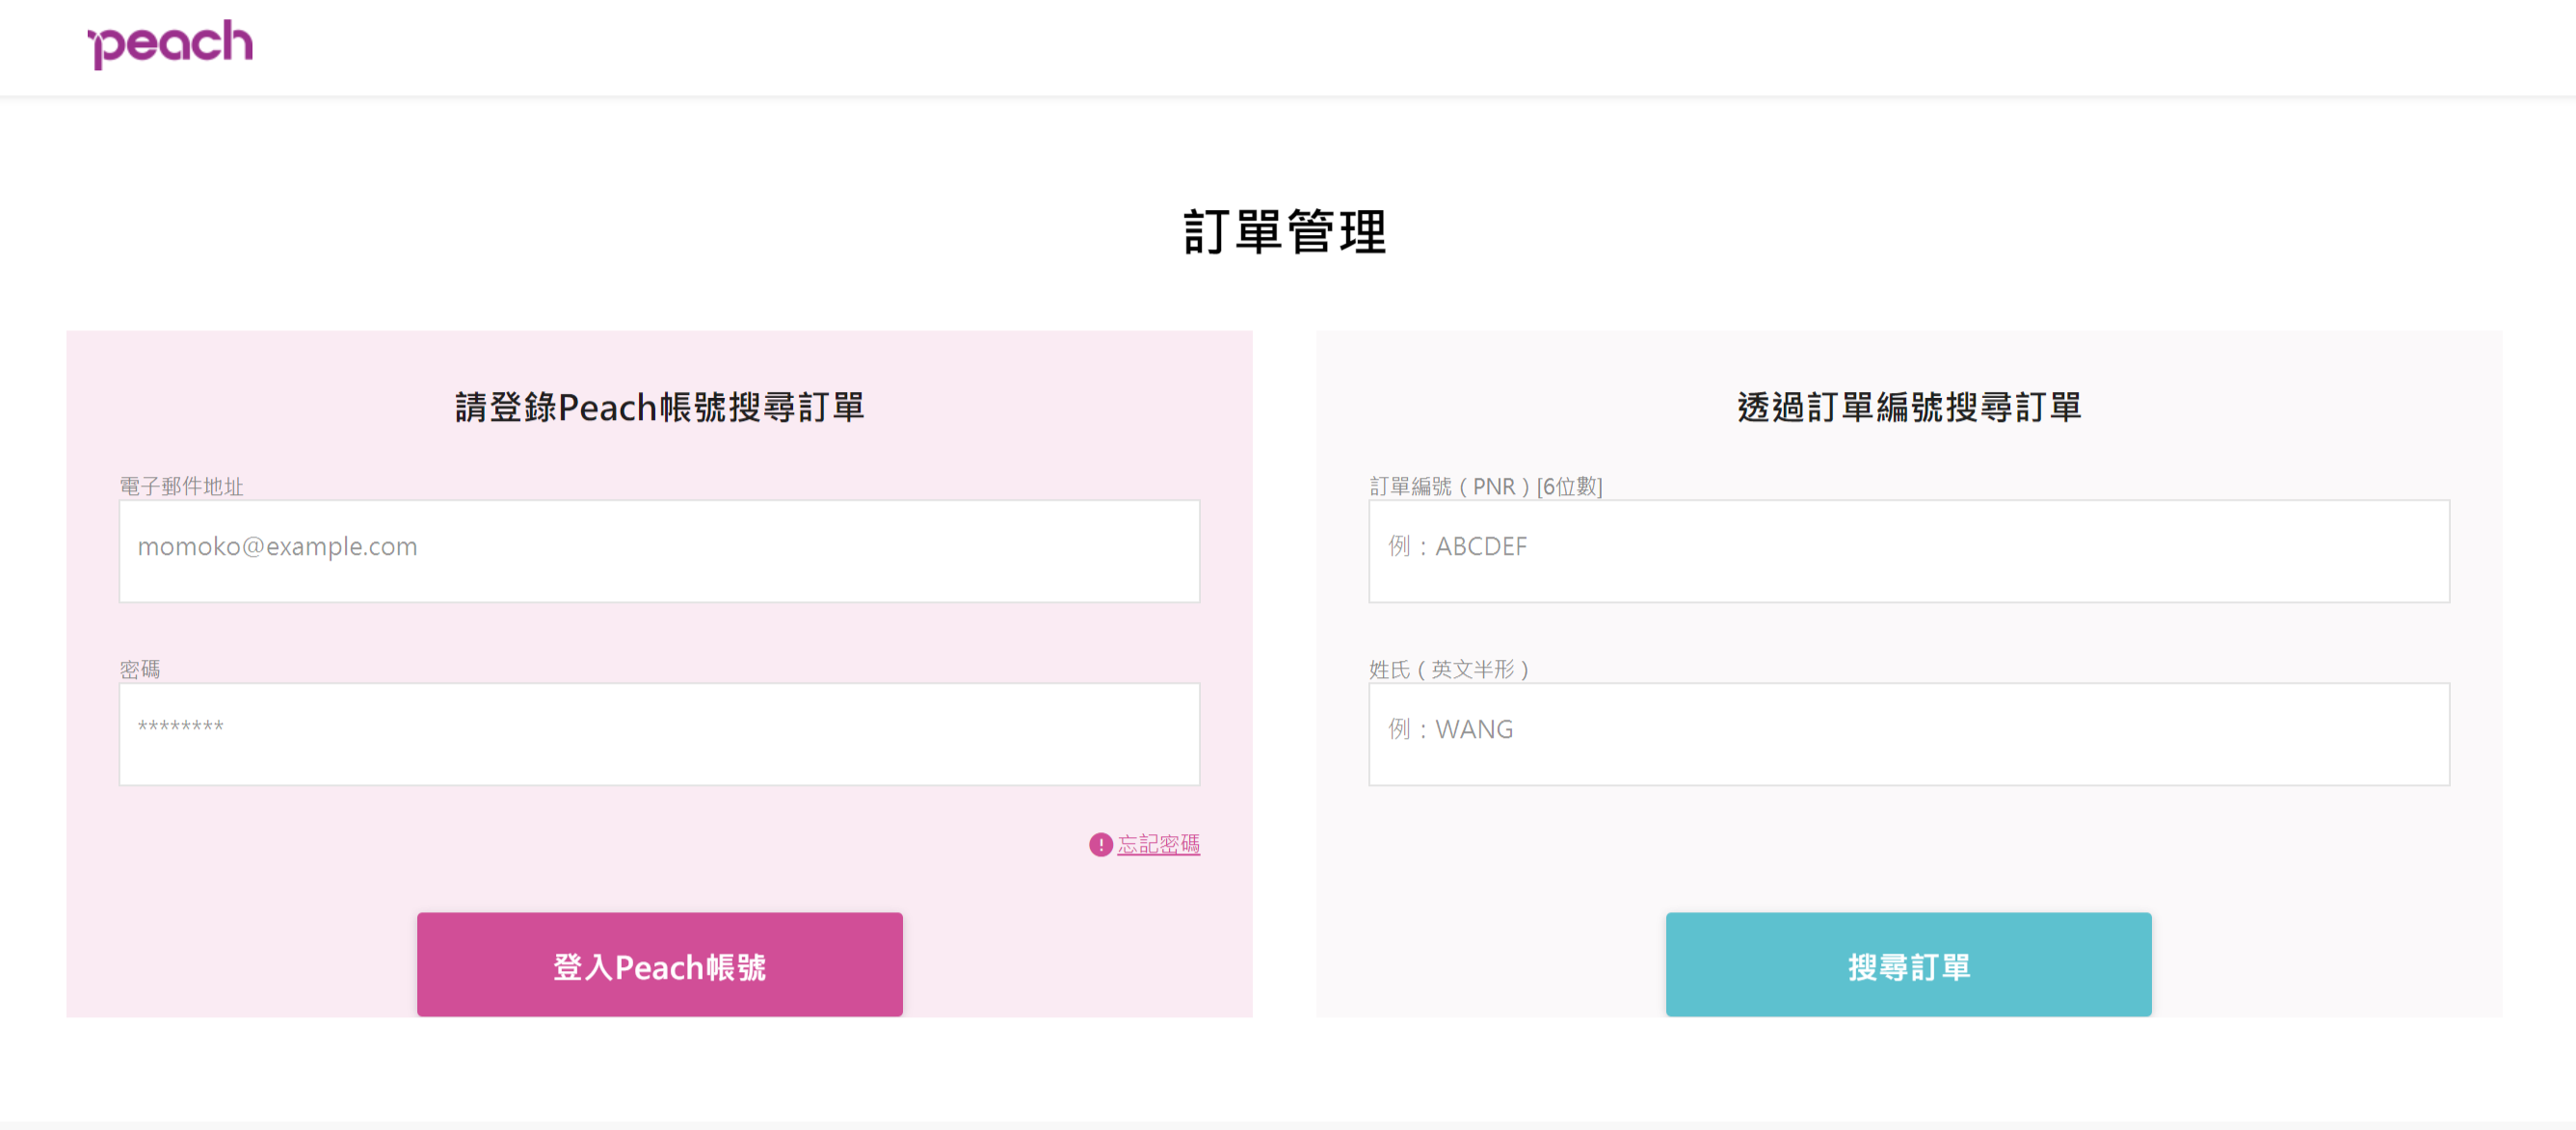
Task: Click the 請登錄Peach帳號搜尋訂單 heading
Action: click(659, 407)
